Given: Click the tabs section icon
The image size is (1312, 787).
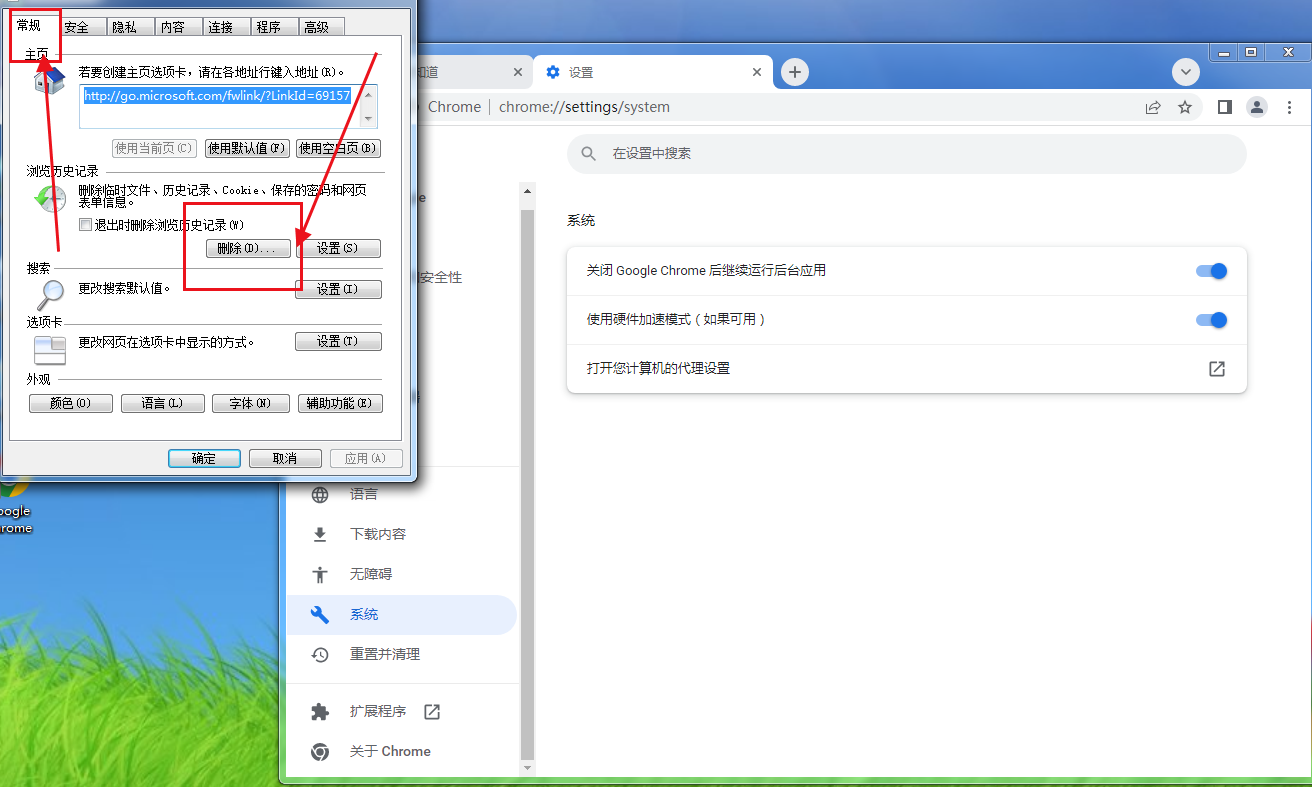Looking at the screenshot, I should point(50,349).
